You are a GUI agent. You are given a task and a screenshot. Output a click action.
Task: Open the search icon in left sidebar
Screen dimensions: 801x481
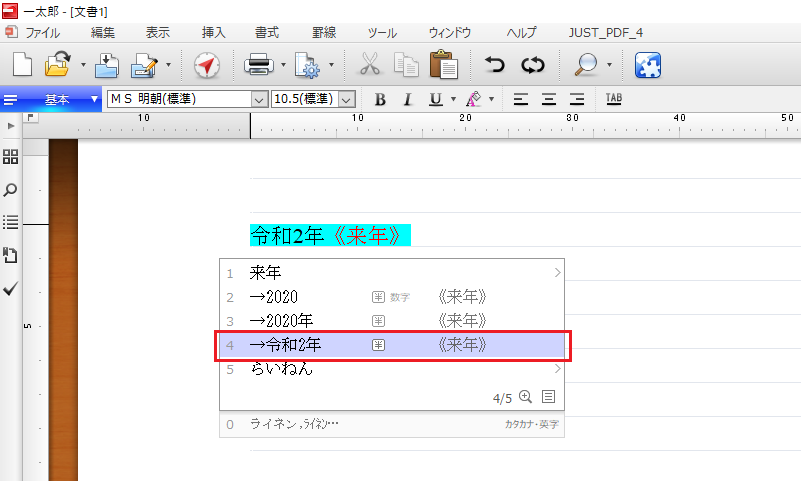(10, 190)
